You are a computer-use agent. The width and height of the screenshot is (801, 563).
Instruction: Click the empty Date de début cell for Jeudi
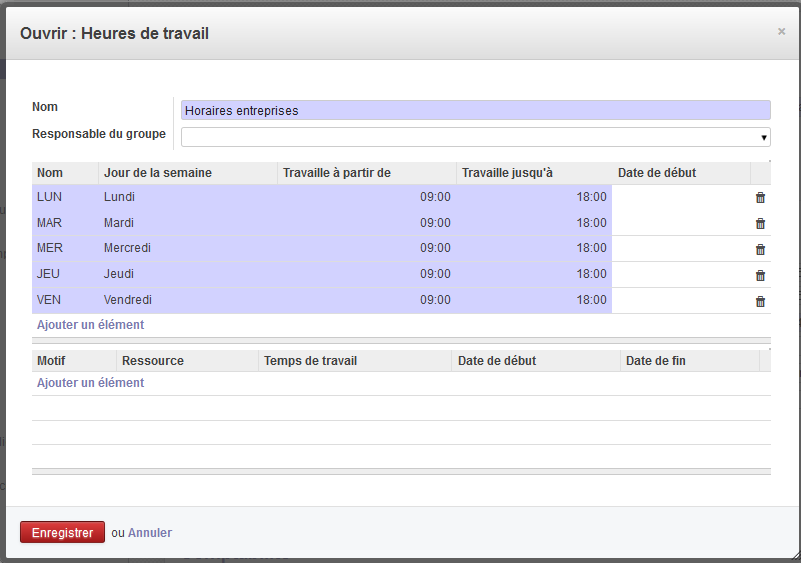click(x=681, y=274)
